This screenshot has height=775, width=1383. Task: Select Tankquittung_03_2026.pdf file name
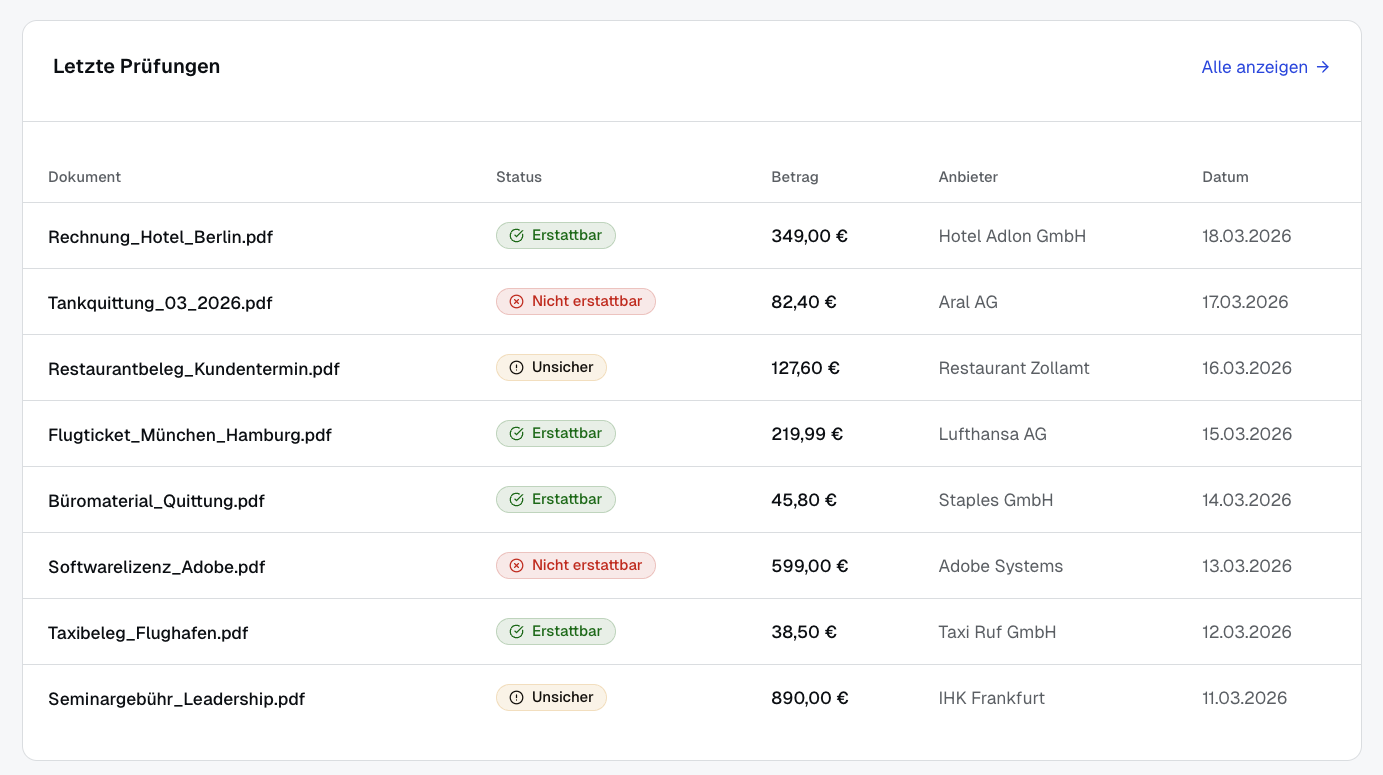click(160, 303)
